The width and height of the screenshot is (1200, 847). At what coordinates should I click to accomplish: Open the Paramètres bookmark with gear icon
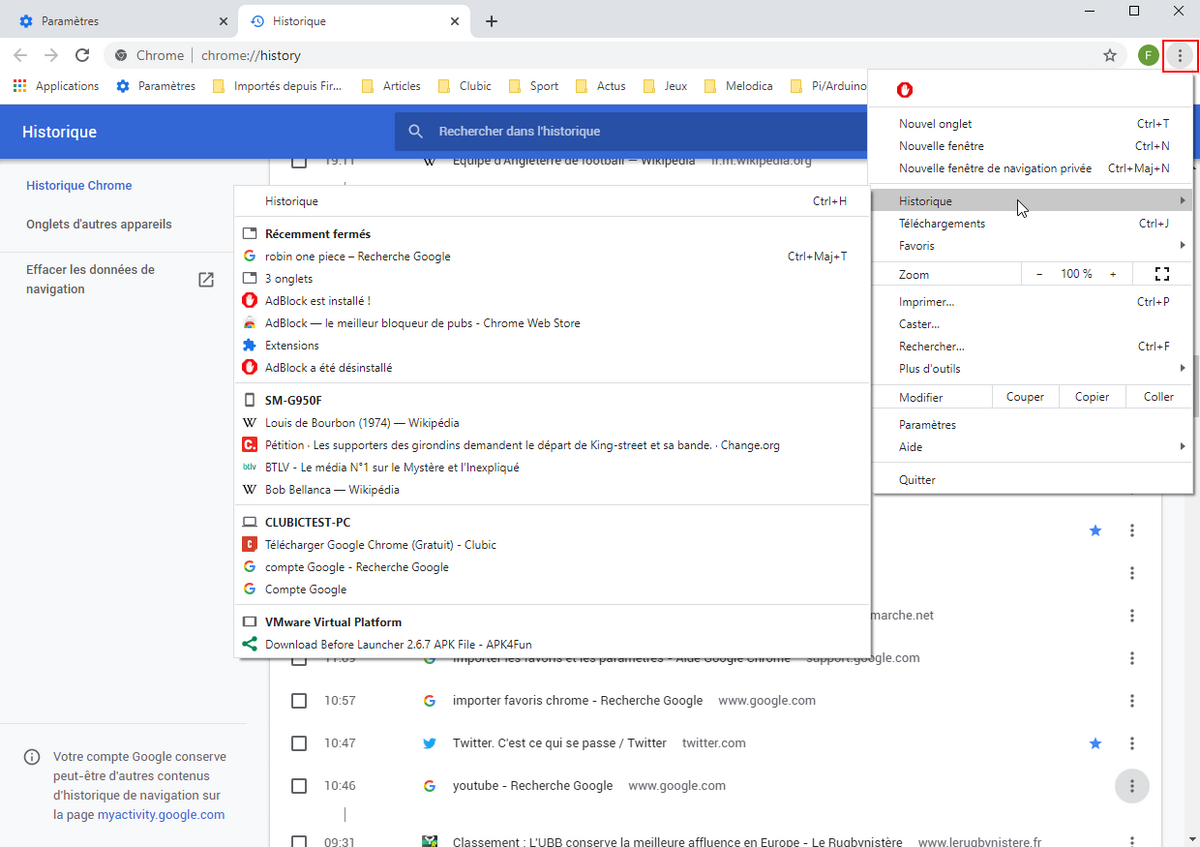click(x=156, y=86)
